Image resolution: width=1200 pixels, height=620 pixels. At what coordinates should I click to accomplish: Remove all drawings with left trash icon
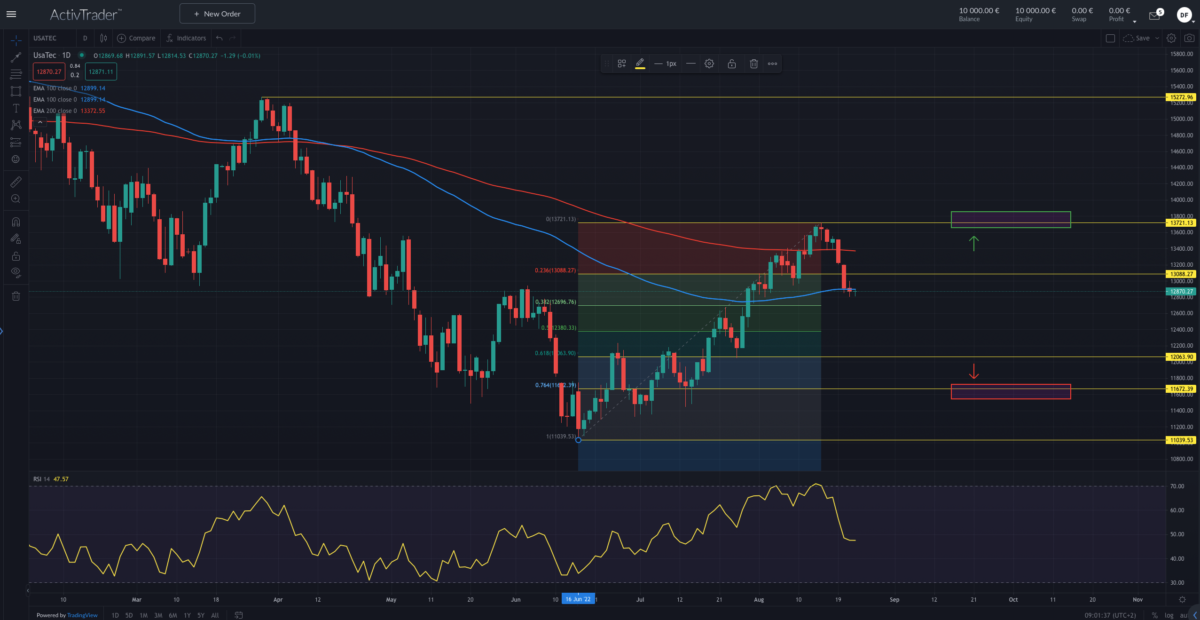click(16, 296)
